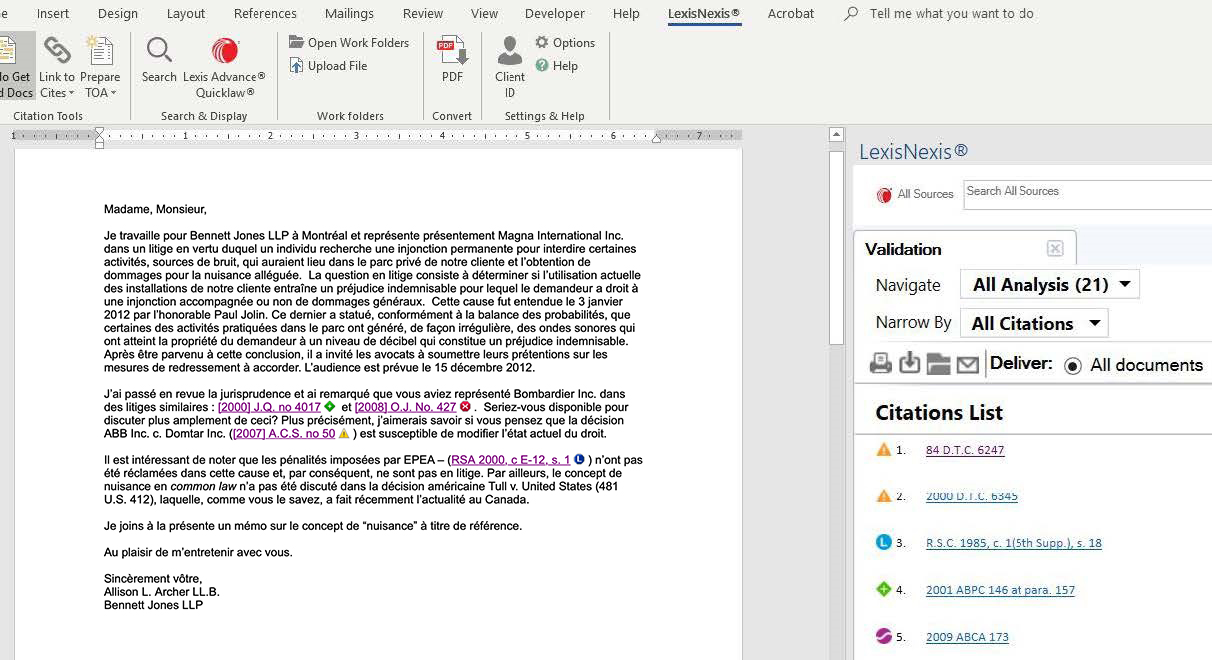This screenshot has height=660, width=1212.
Task: Open the Layout tab
Action: tap(186, 14)
